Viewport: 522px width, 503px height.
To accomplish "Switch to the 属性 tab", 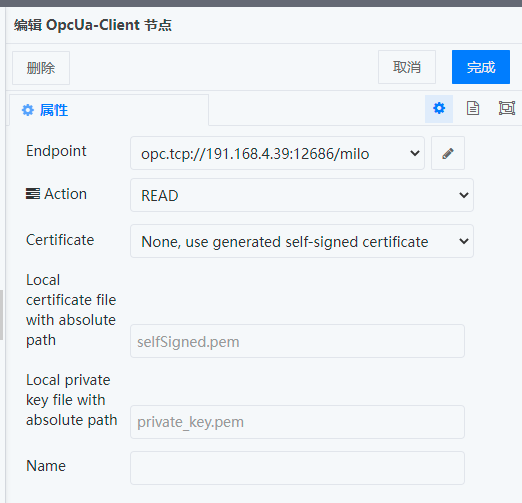I will click(x=109, y=110).
